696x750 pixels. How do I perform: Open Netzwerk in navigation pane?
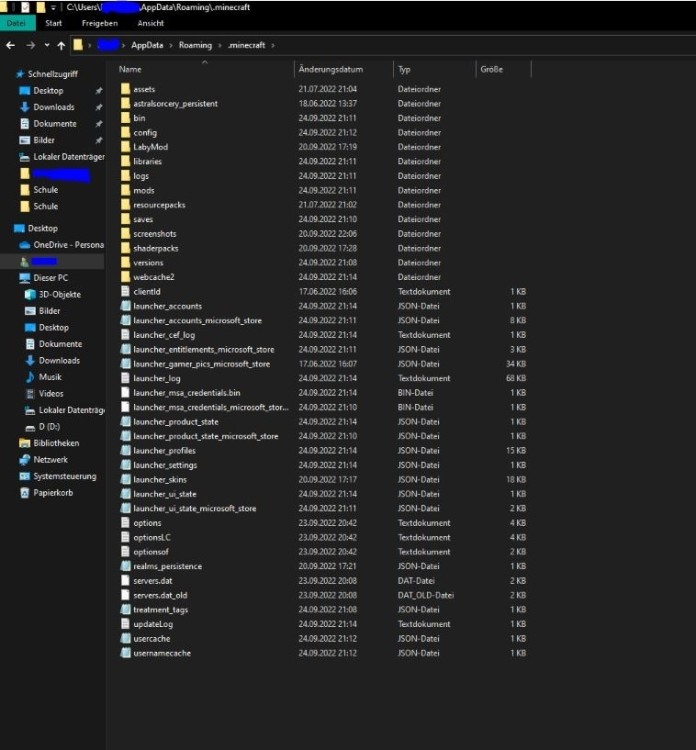click(50, 460)
